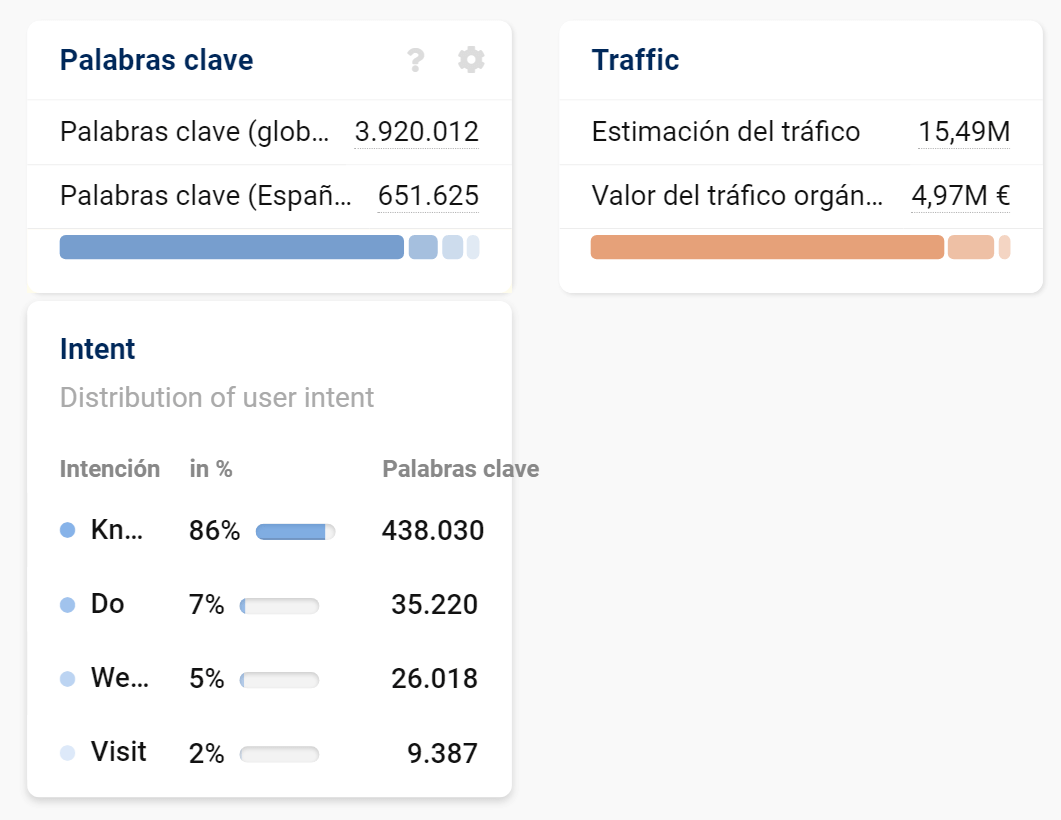
Task: Open the Palabras clave settings gear
Action: (471, 60)
